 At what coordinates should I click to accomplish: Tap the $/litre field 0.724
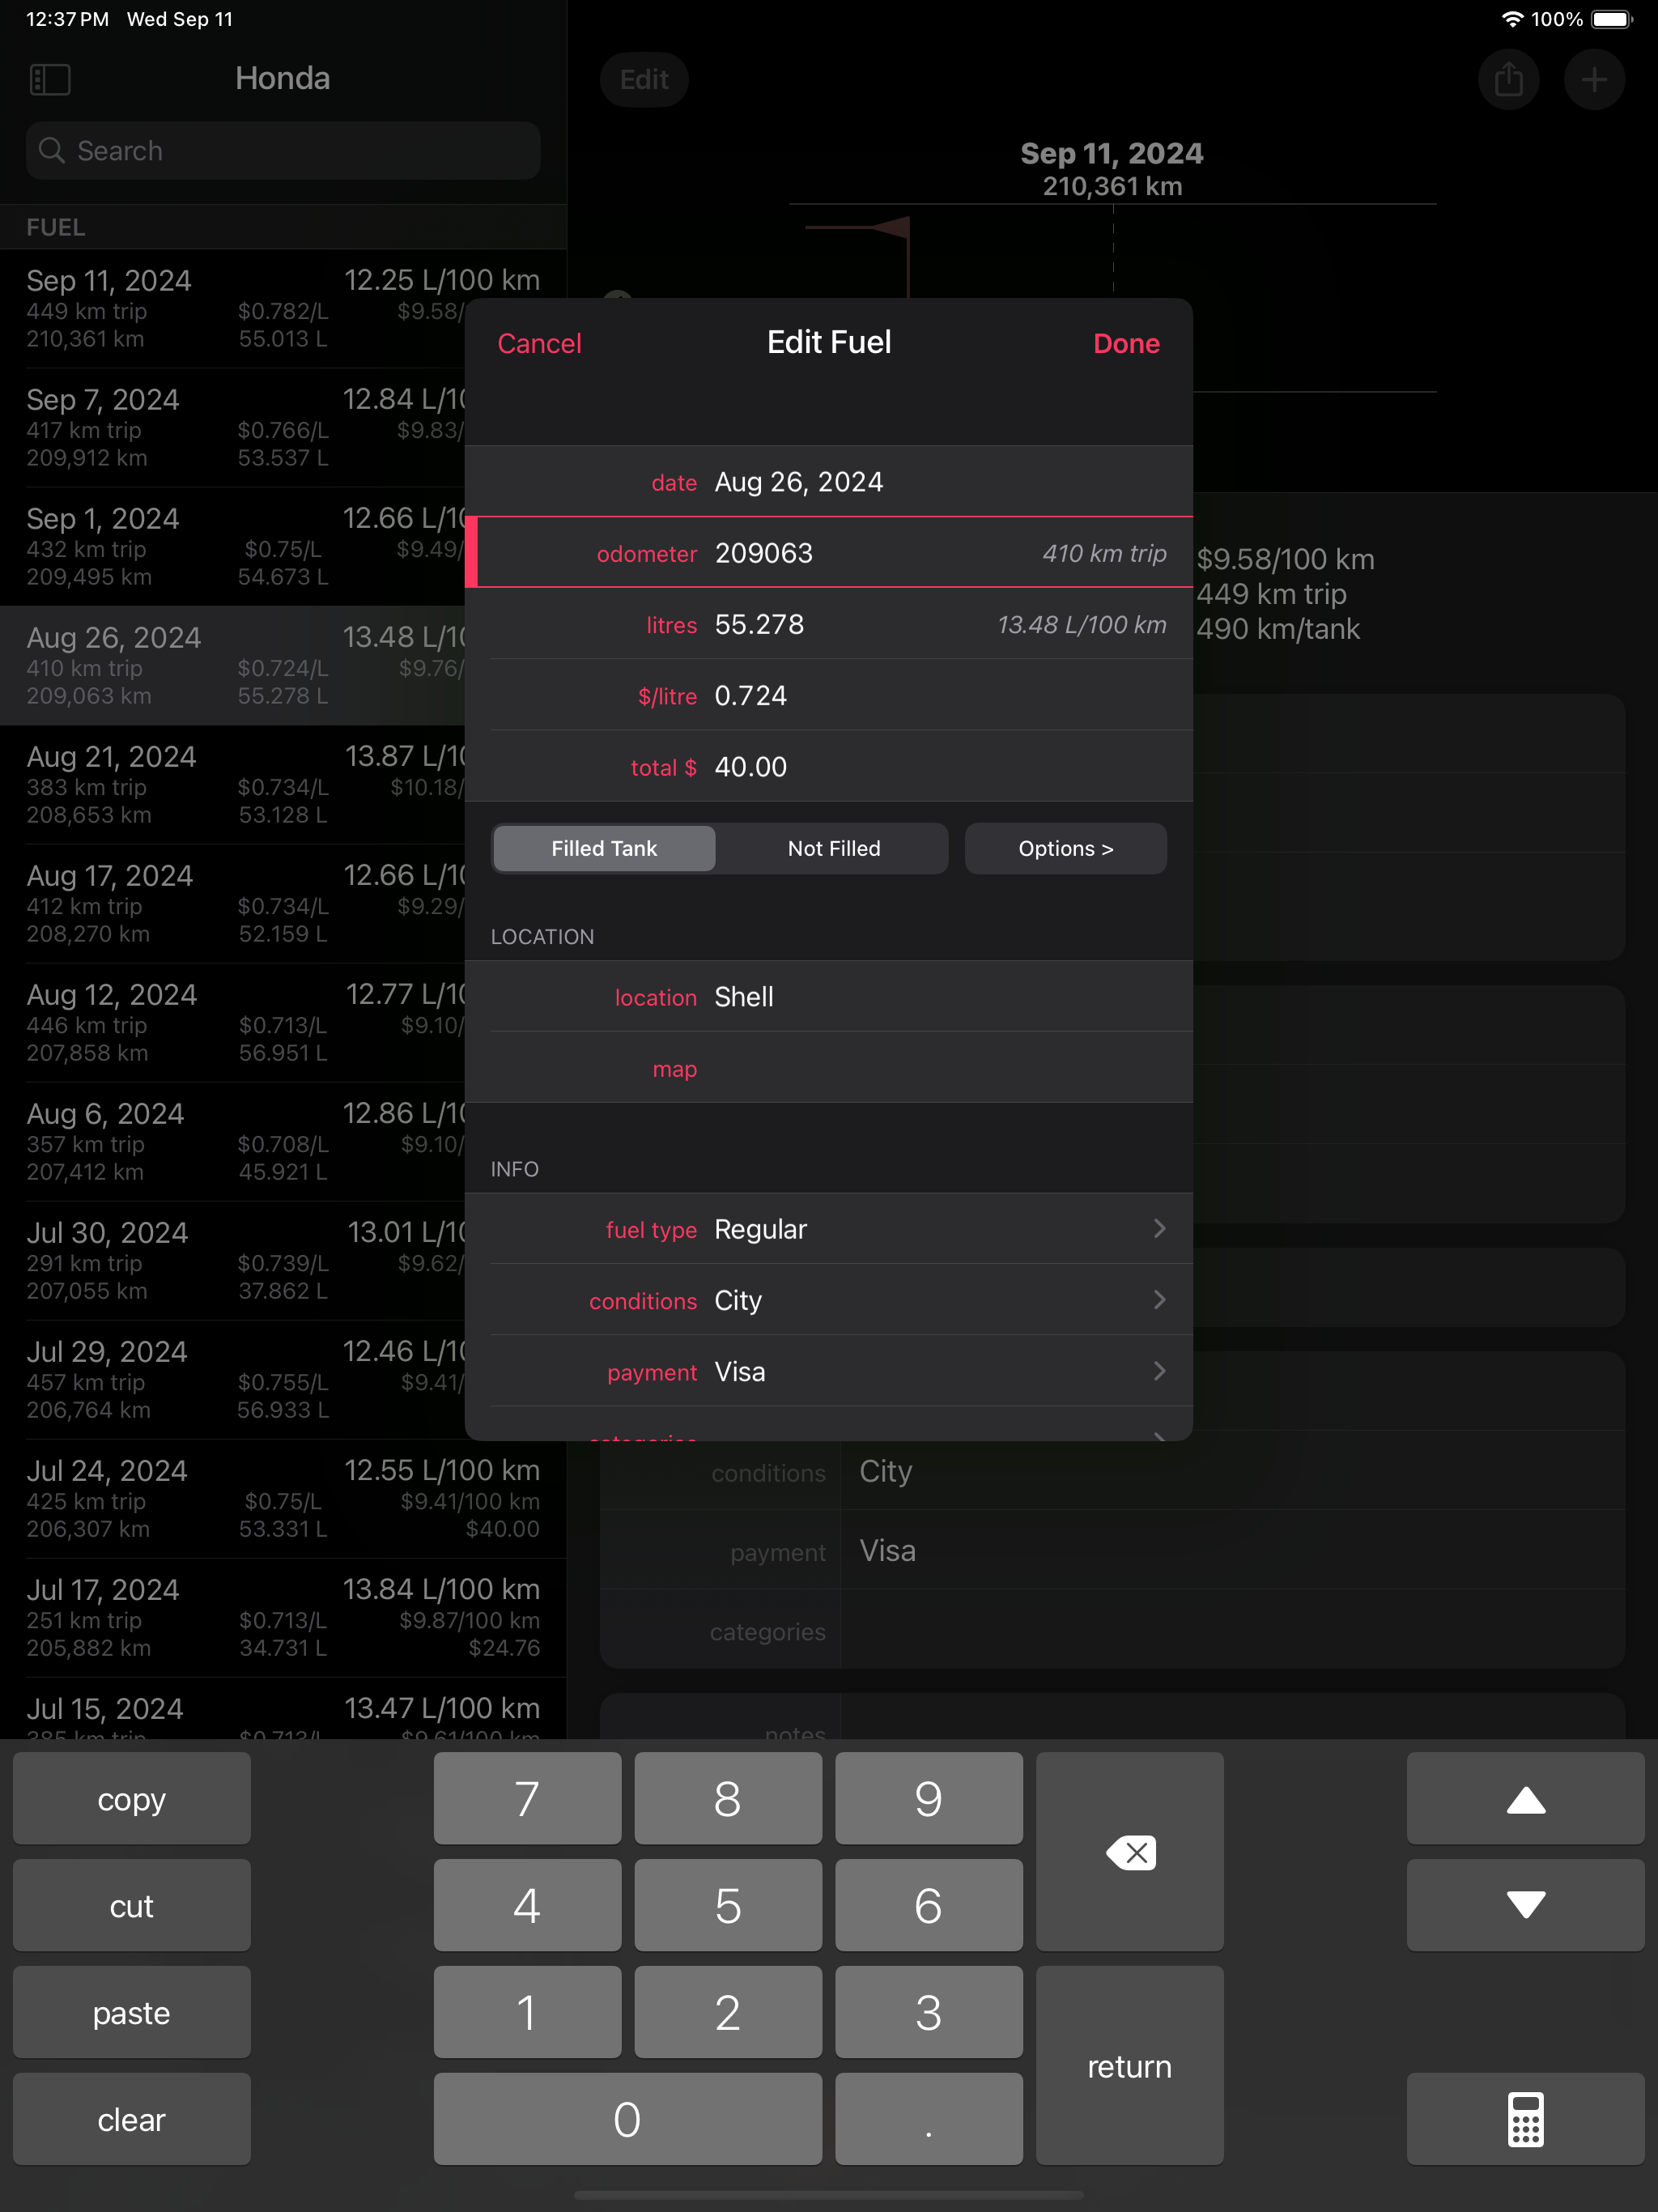[829, 695]
